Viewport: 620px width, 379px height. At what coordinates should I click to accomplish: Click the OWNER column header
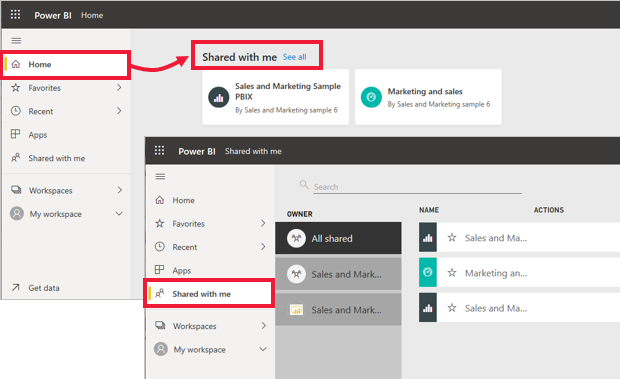click(300, 214)
